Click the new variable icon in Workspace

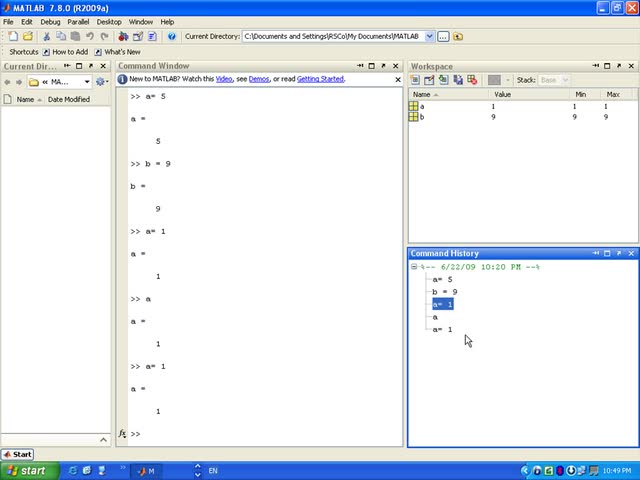pos(415,80)
